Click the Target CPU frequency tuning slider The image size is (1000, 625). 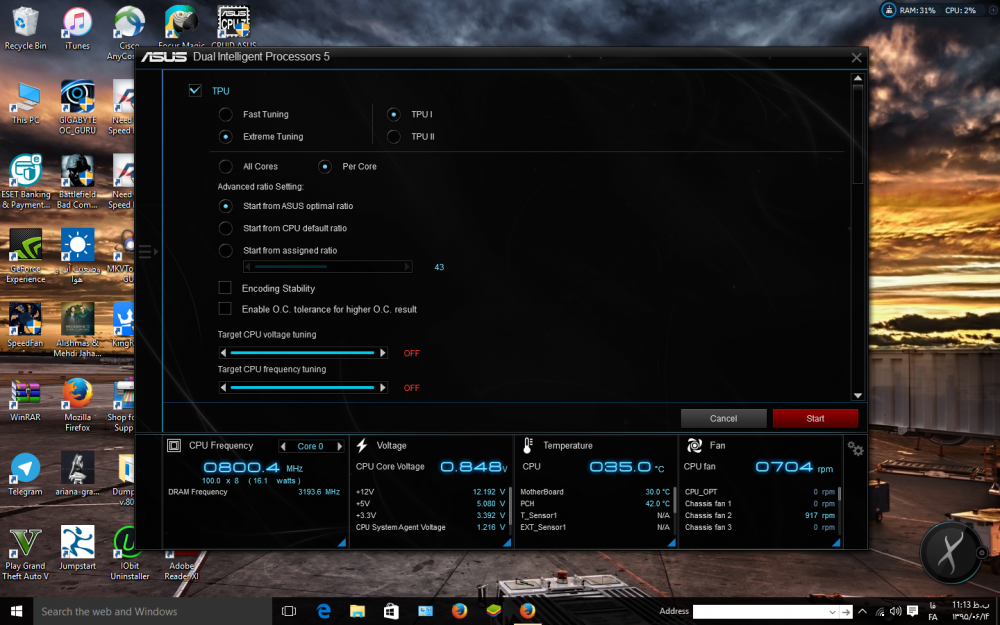(302, 387)
